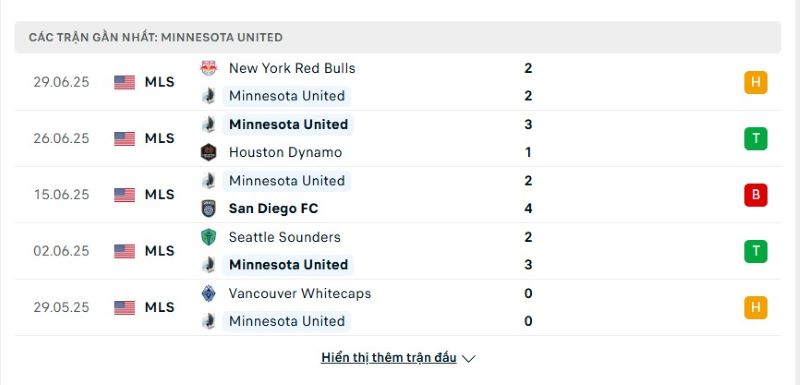Select the Vancouver Whitecaps team name
The width and height of the screenshot is (800, 385).
(299, 293)
